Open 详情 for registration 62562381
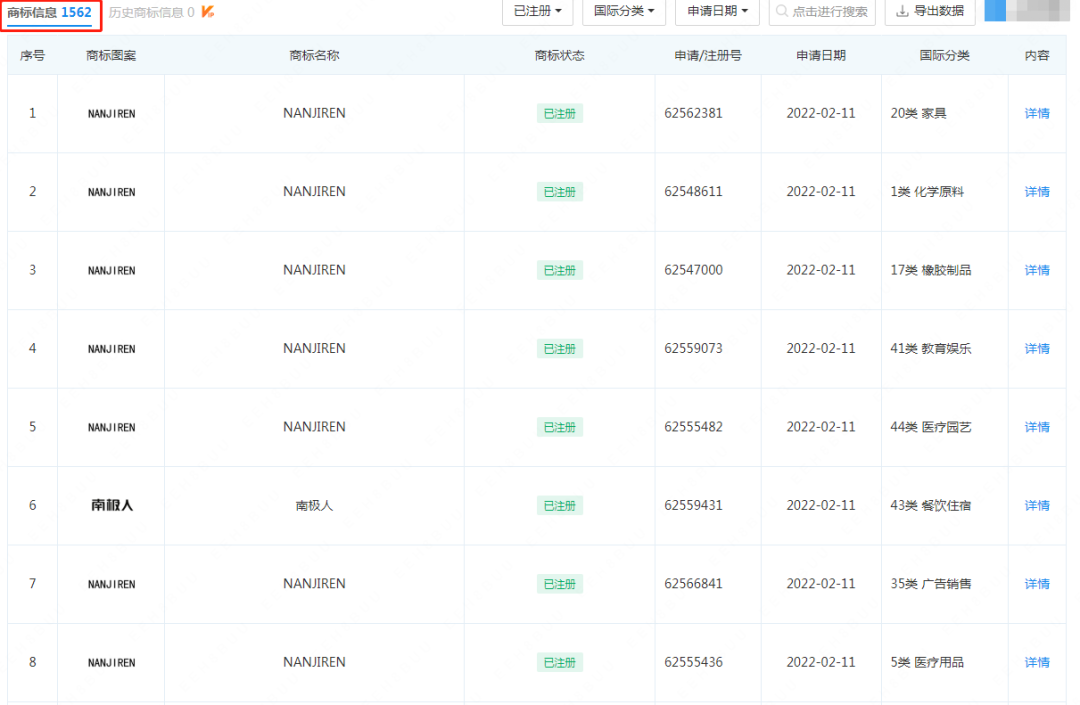This screenshot has height=705, width=1080. (x=1037, y=114)
